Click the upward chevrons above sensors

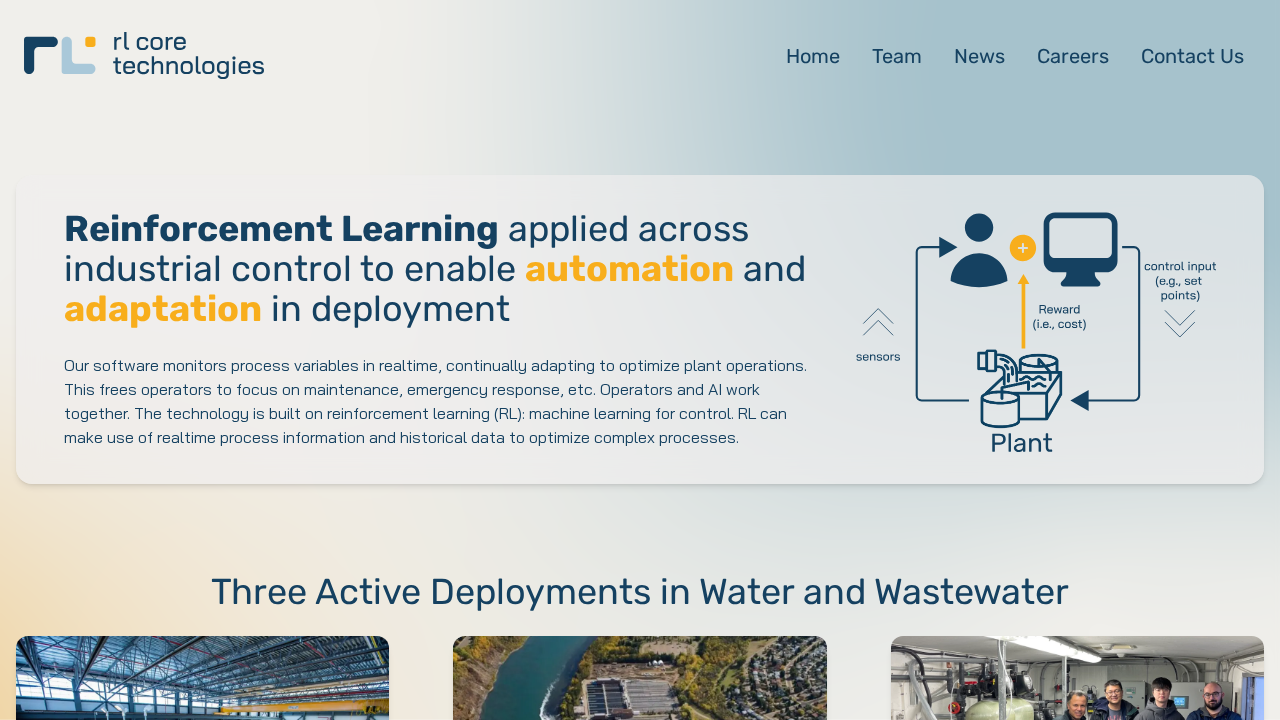point(878,322)
